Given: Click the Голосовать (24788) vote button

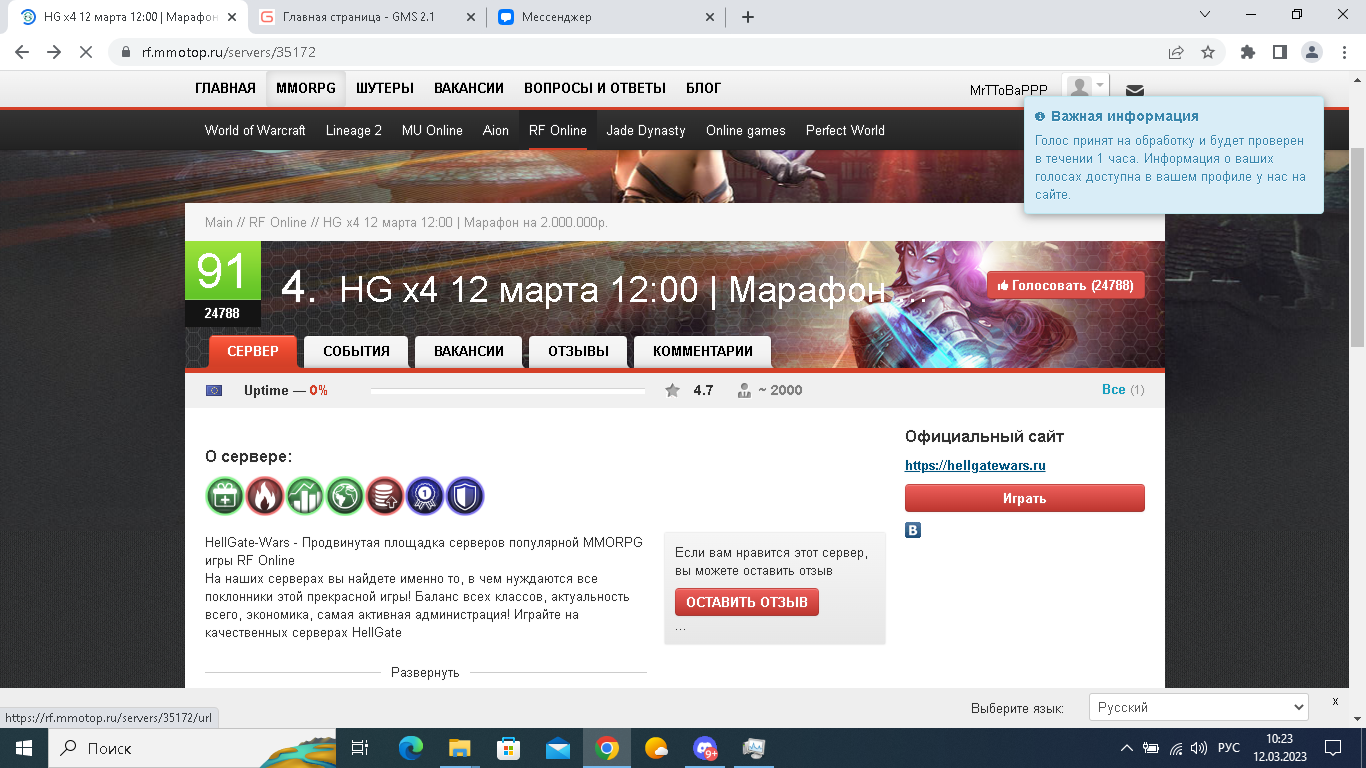Looking at the screenshot, I should tap(1066, 285).
